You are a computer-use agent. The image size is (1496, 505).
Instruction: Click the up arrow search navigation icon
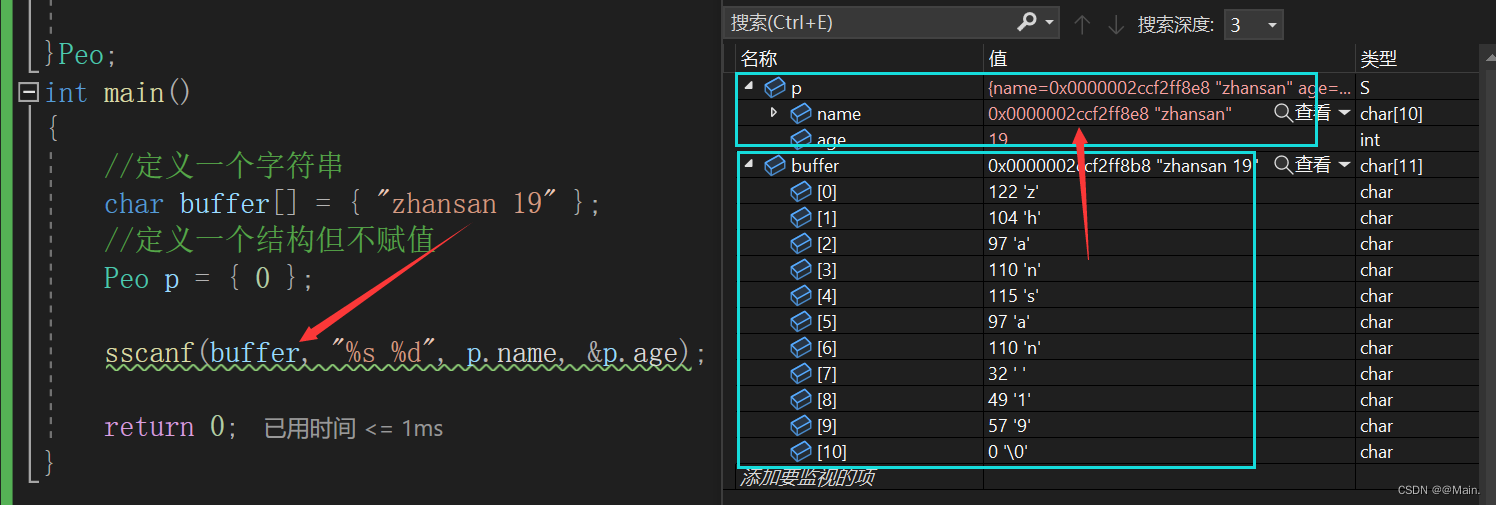click(1081, 24)
